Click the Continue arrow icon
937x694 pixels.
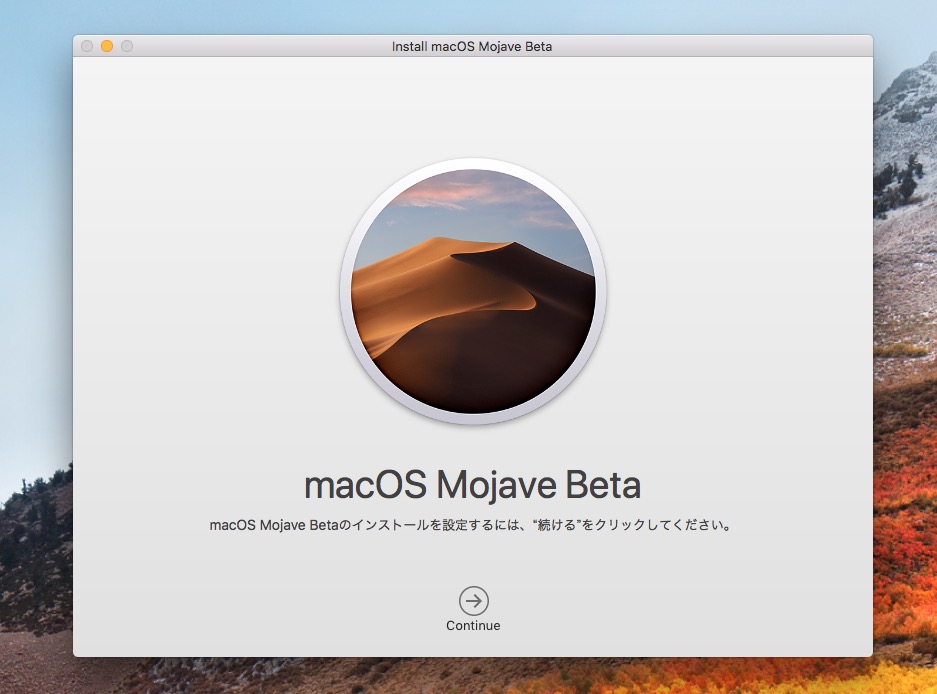(473, 601)
